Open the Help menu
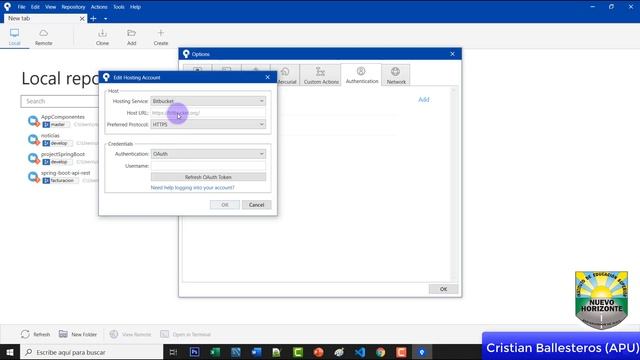Viewport: 640px width, 360px height. [135, 7]
